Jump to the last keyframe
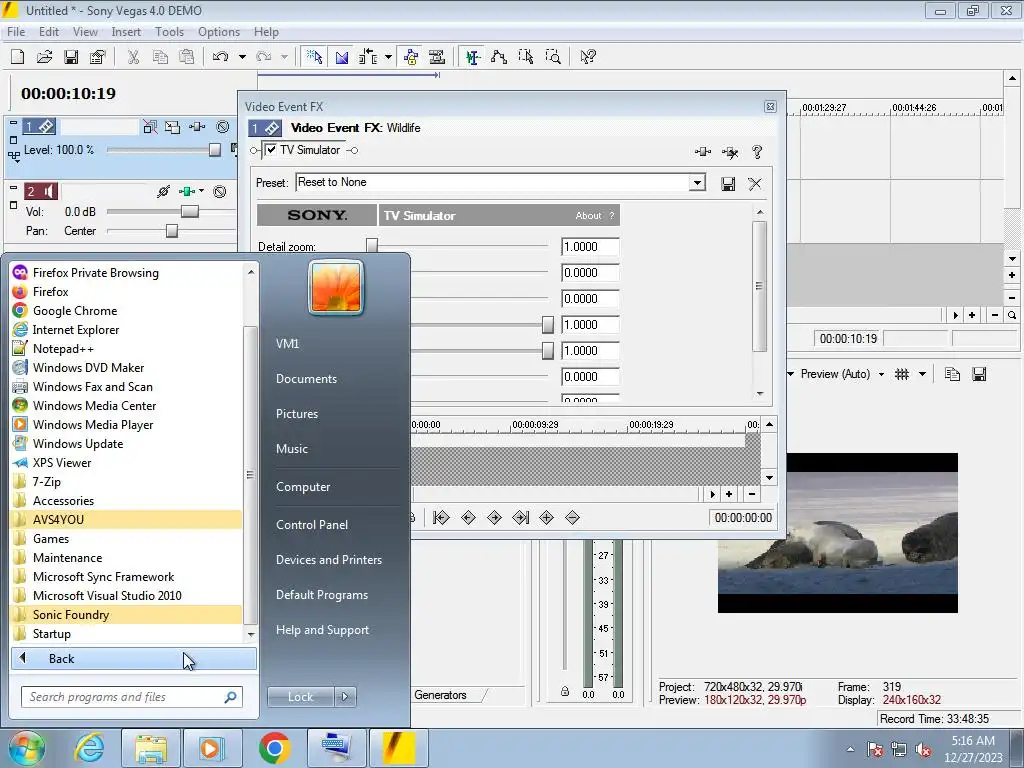The height and width of the screenshot is (768, 1024). pos(520,518)
